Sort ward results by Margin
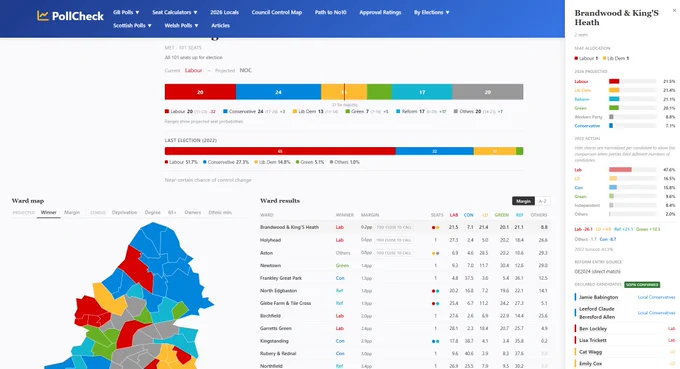This screenshot has width=680, height=369. point(523,201)
